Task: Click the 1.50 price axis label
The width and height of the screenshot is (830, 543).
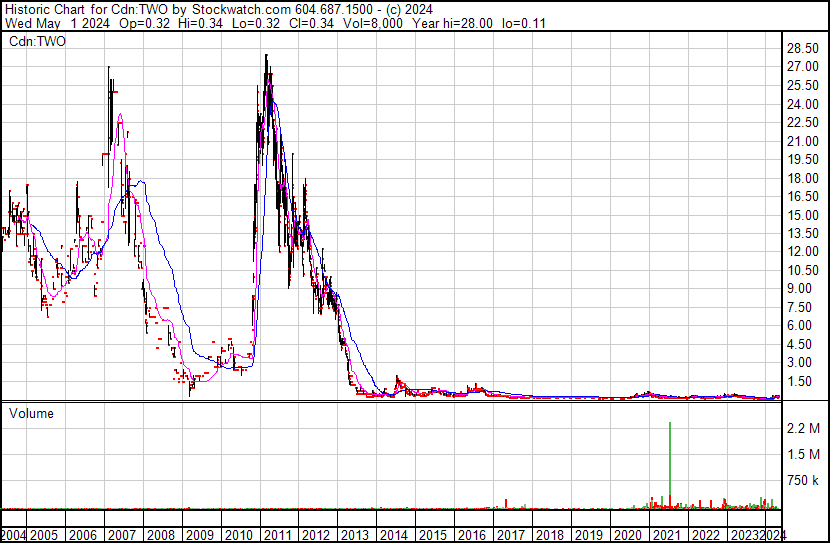Action: (800, 381)
